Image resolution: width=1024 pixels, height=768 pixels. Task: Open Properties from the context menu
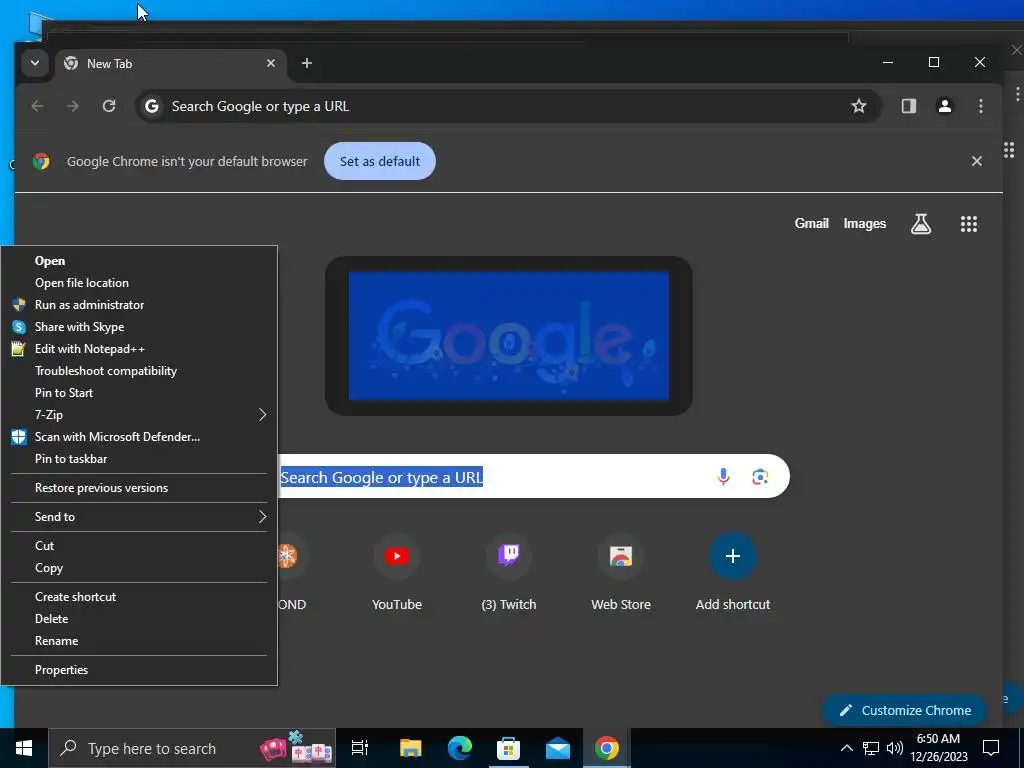point(139,669)
